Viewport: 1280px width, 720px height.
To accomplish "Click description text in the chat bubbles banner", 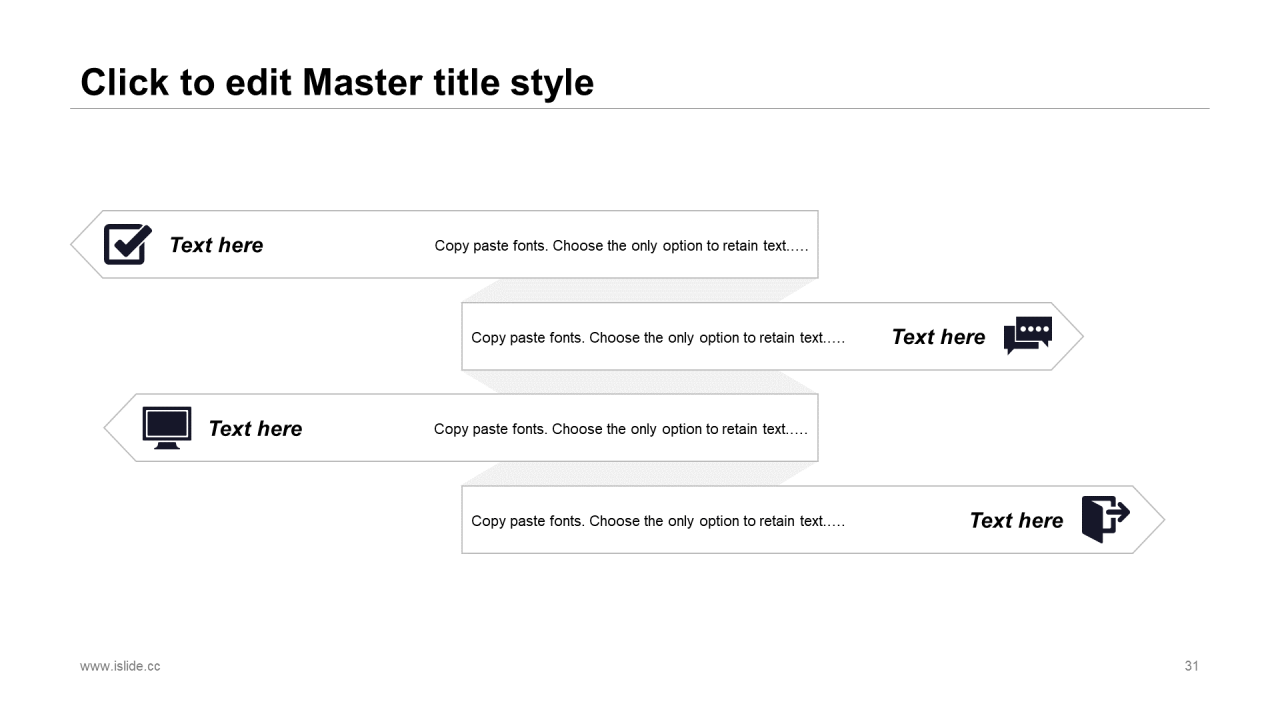I will (658, 338).
